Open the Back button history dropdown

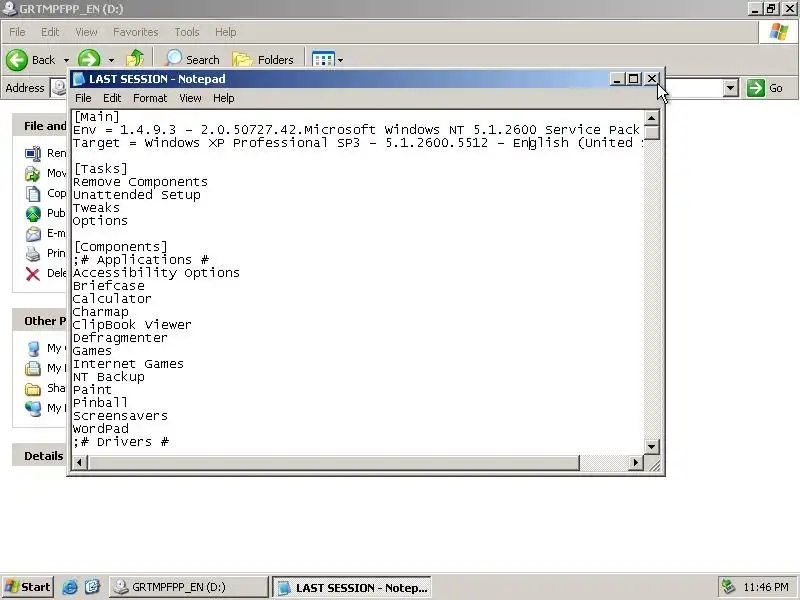66,60
